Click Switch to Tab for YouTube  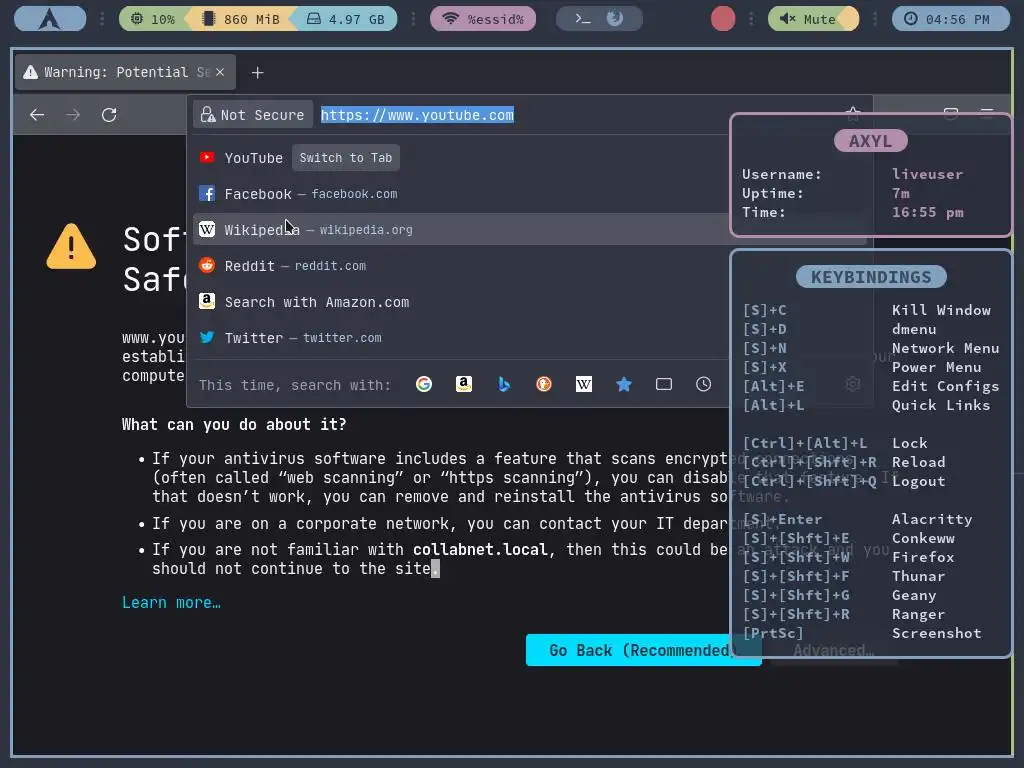coord(345,157)
